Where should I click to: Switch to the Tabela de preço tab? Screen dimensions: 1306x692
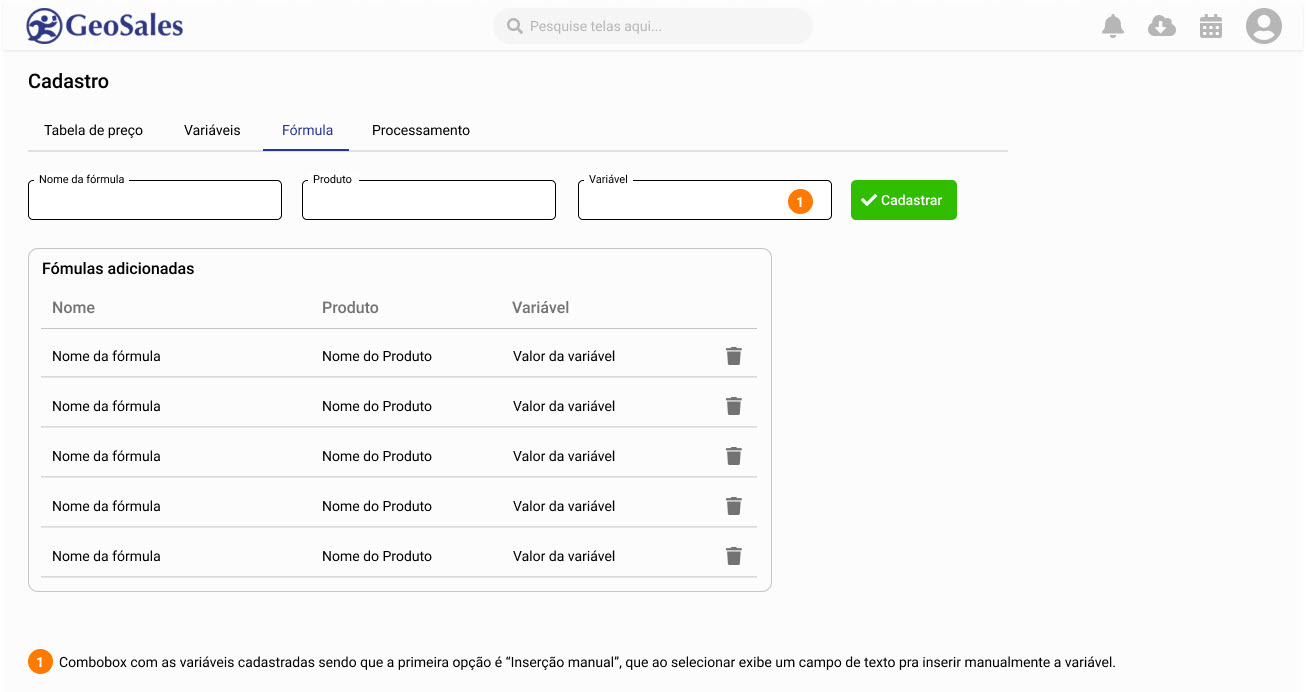coord(93,131)
